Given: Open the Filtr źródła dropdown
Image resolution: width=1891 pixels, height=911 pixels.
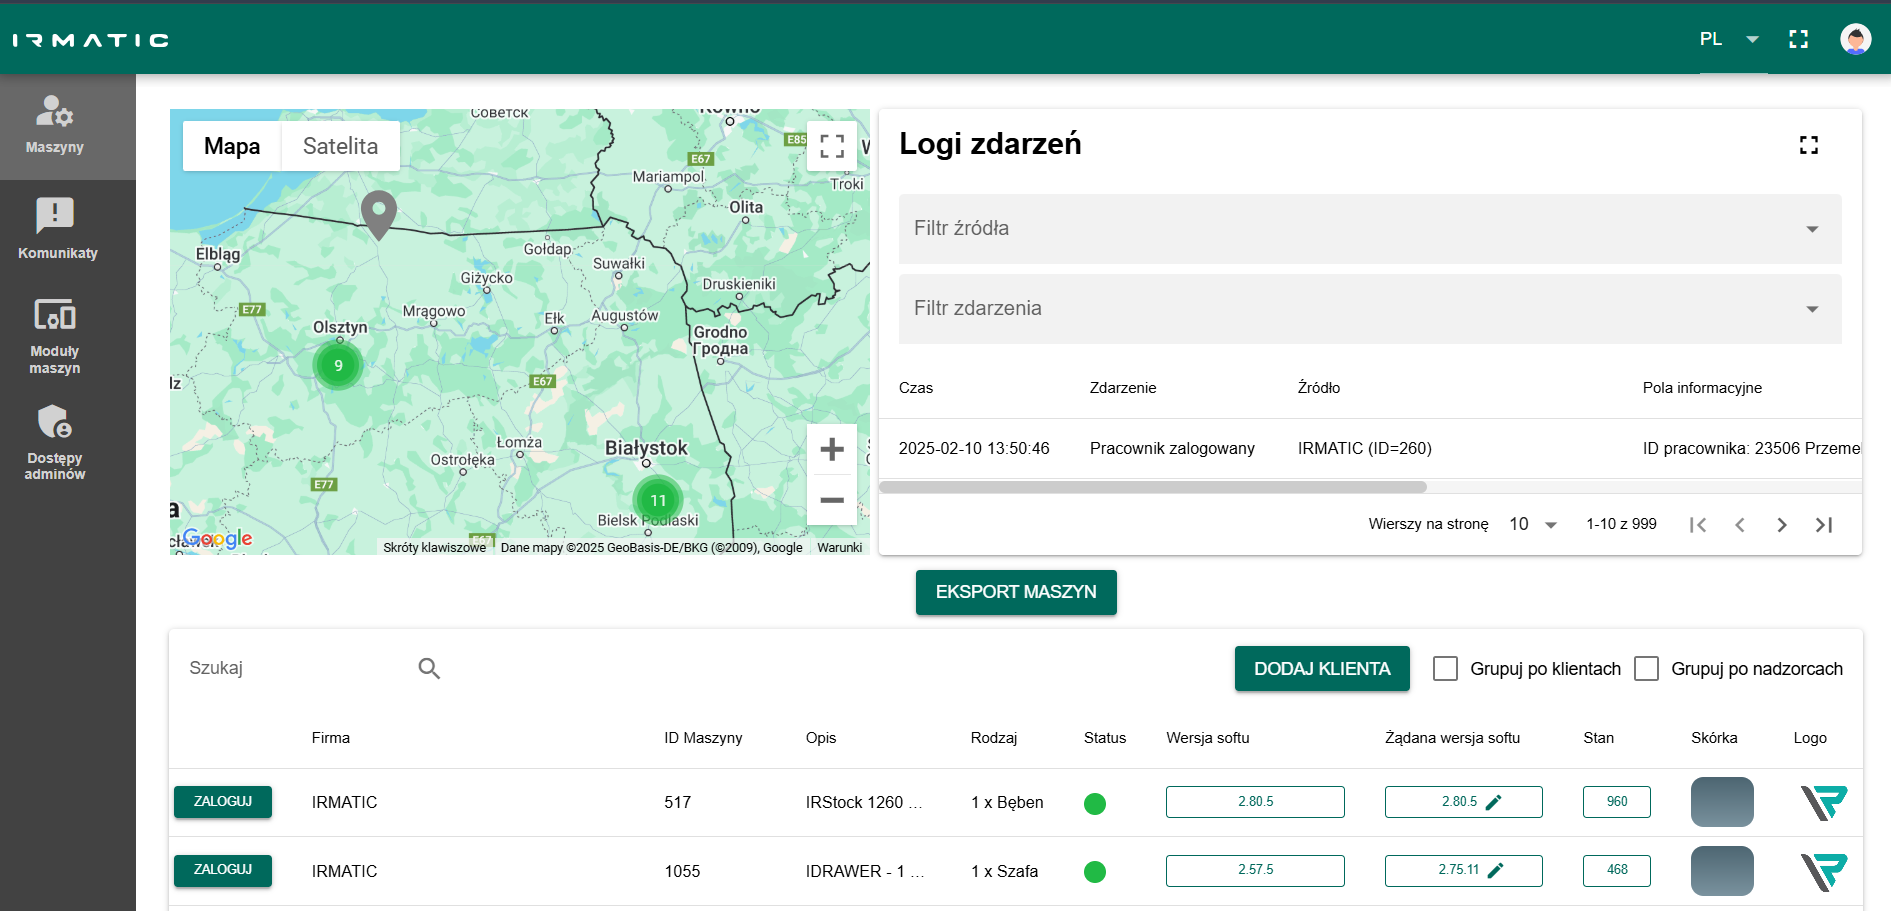Looking at the screenshot, I should tap(1370, 229).
